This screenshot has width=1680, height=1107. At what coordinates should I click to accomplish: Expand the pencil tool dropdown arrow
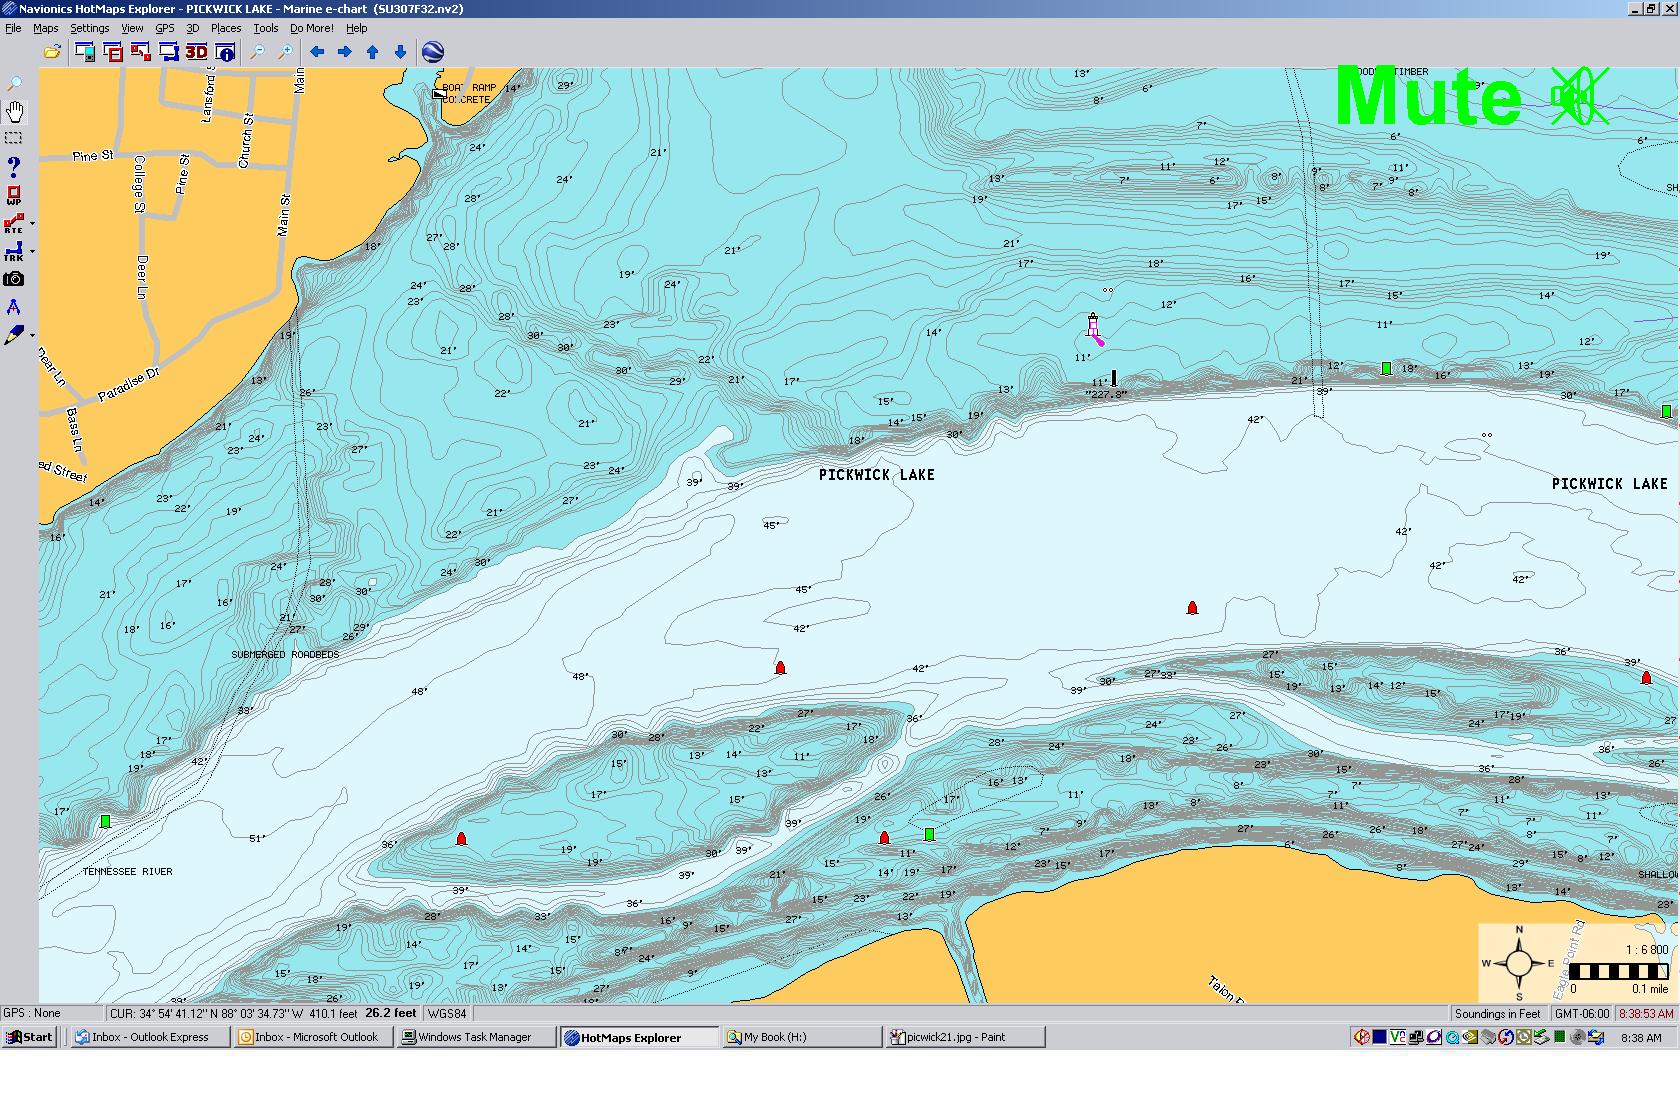point(32,336)
